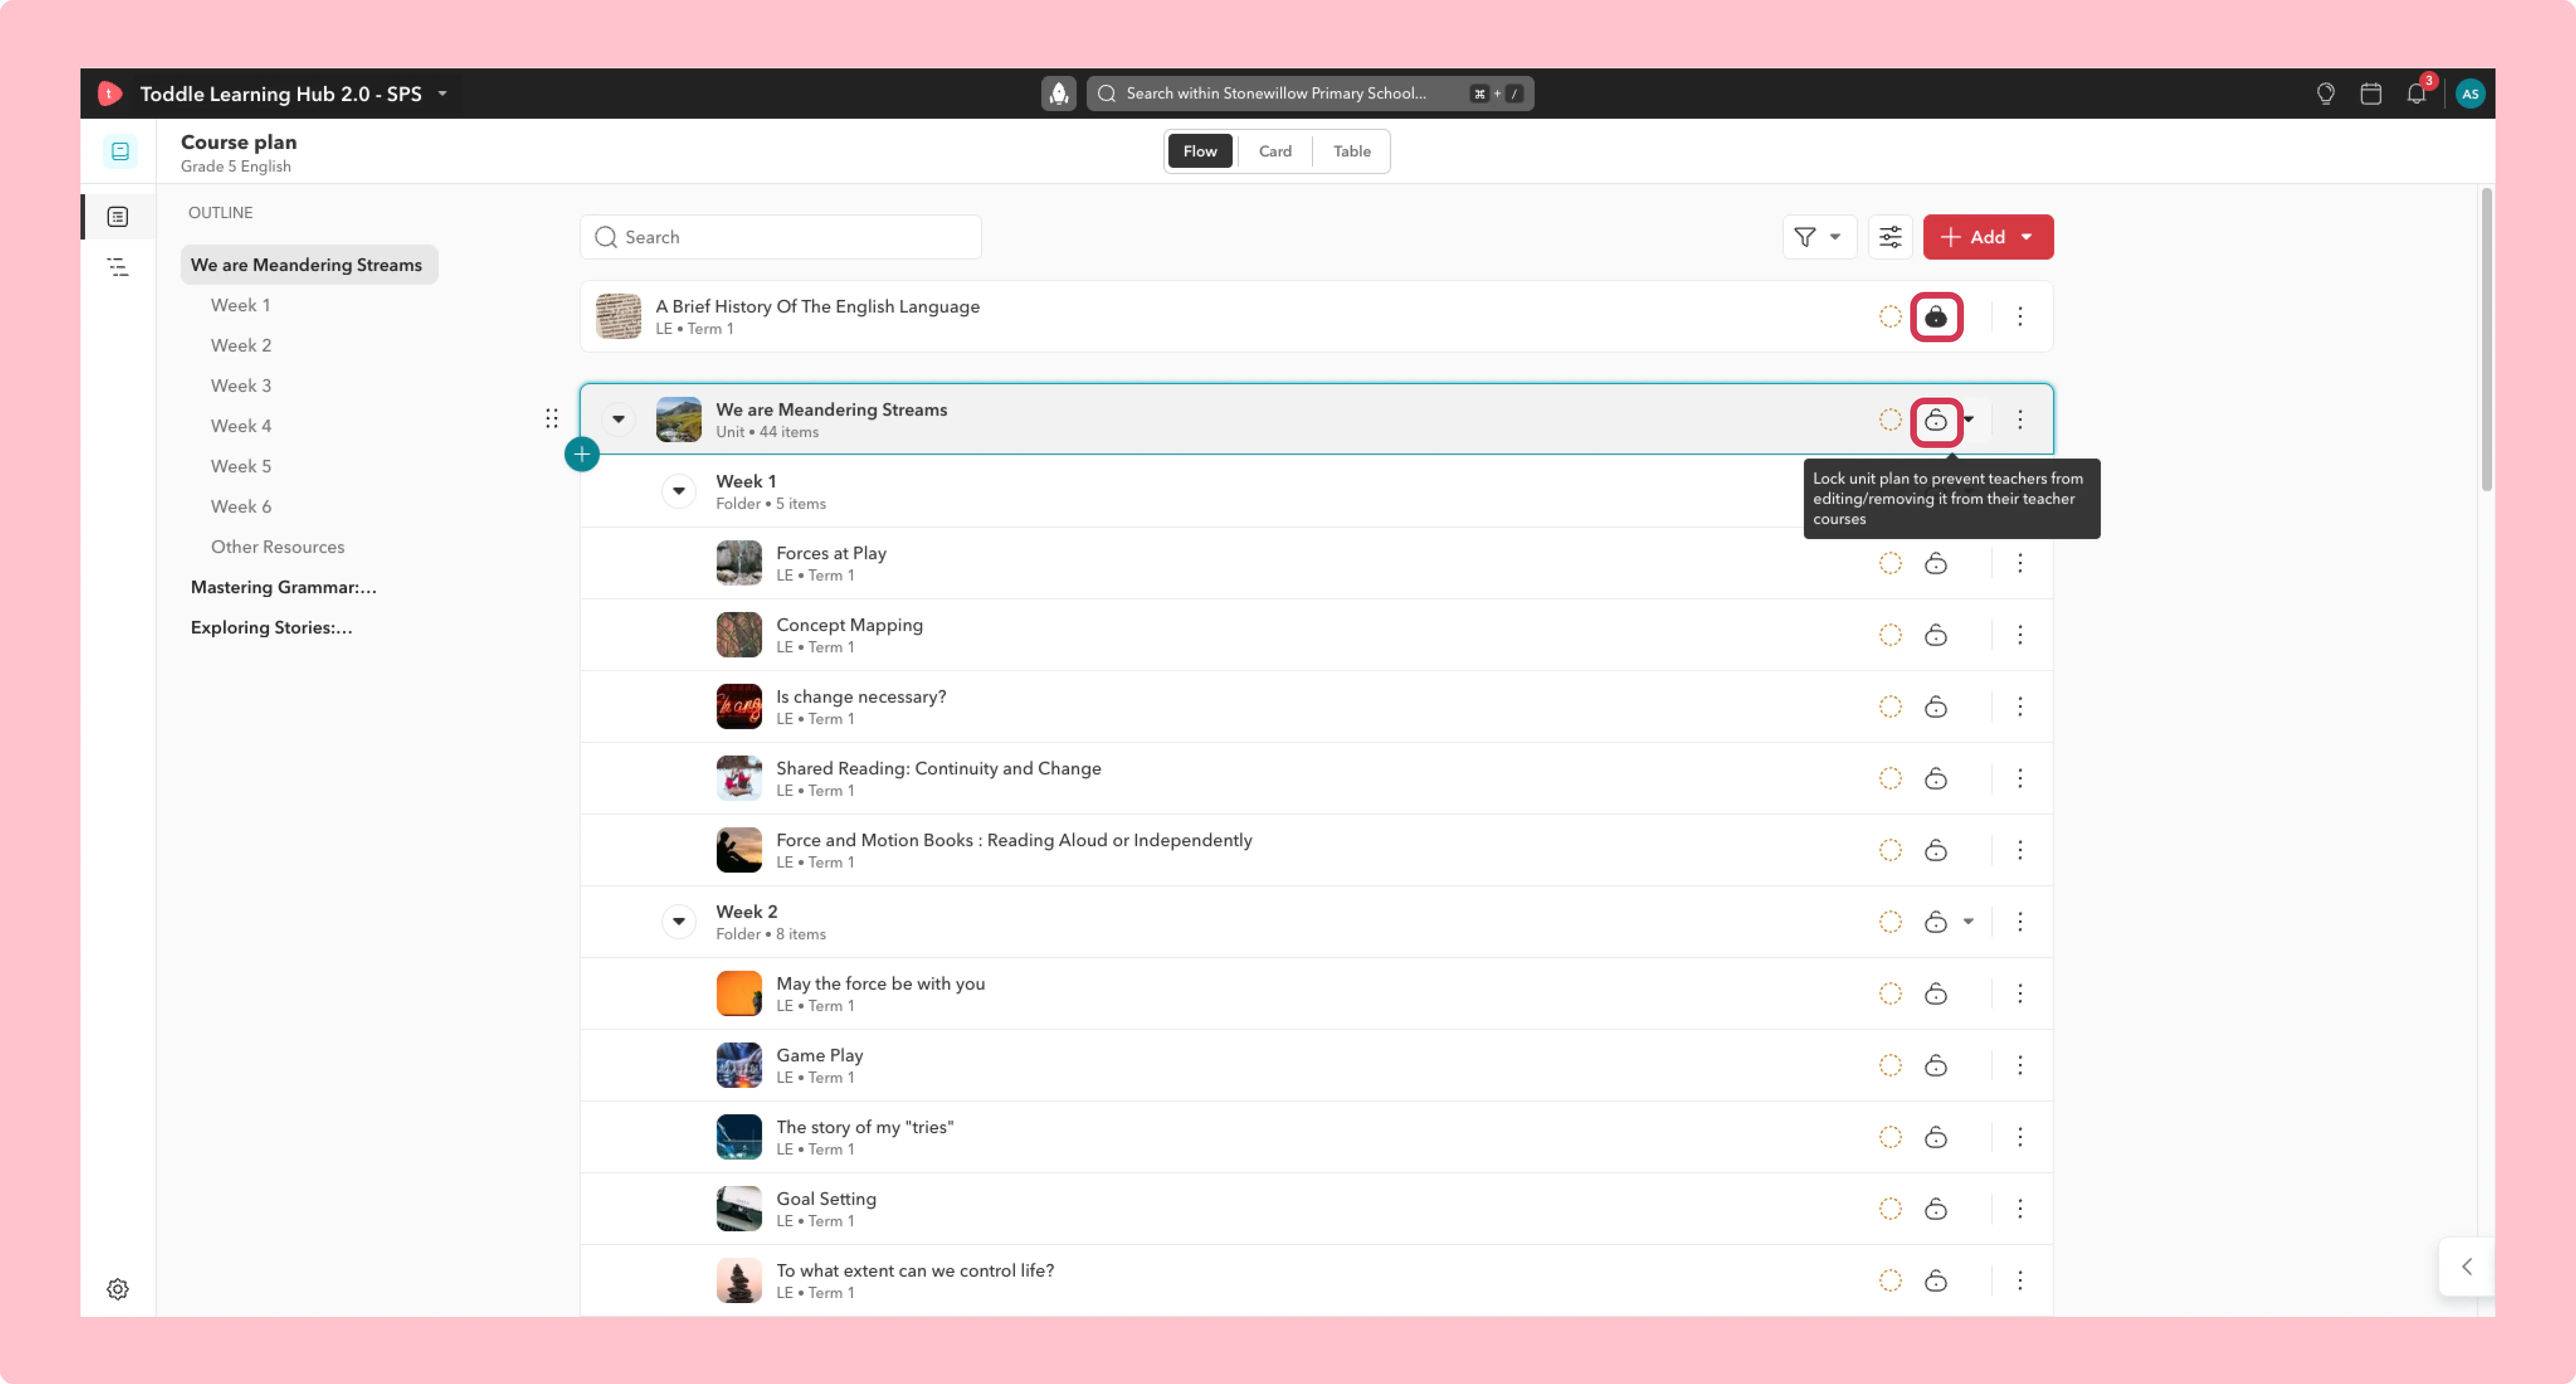
Task: Collapse the We are Meandering Streams unit
Action: (x=619, y=419)
